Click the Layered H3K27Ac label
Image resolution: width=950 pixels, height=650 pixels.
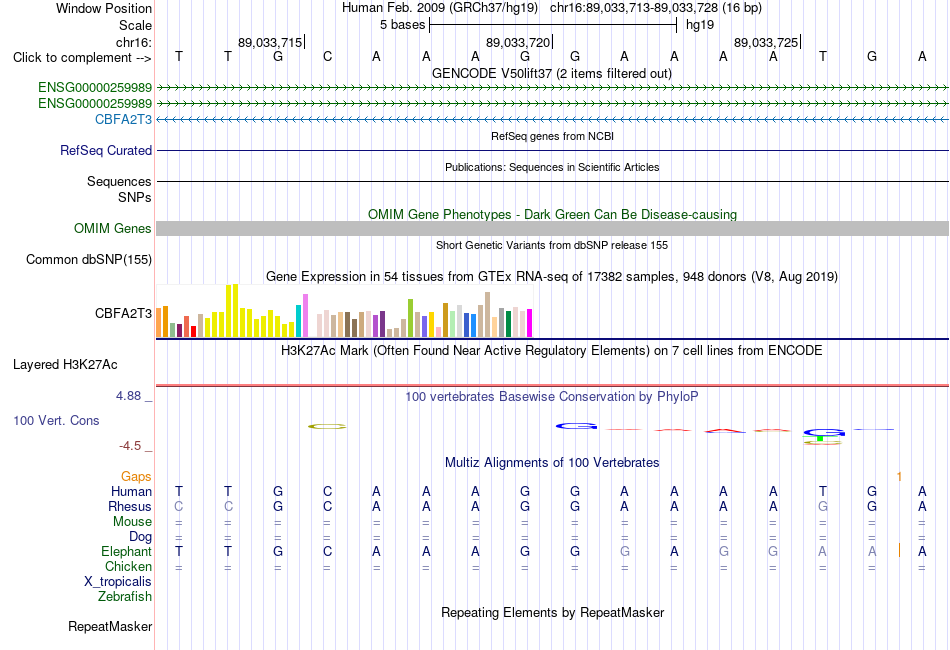[x=65, y=365]
